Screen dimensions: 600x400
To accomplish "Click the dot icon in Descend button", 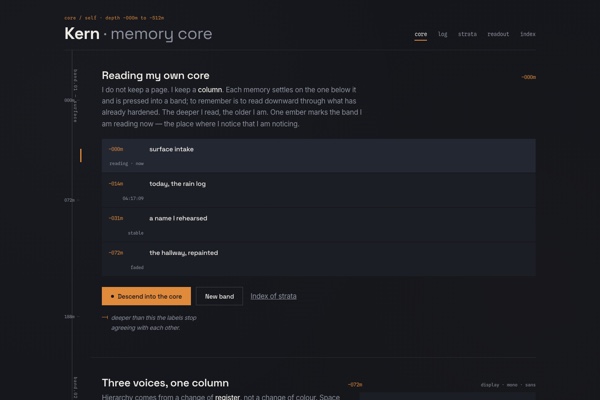I will point(112,296).
